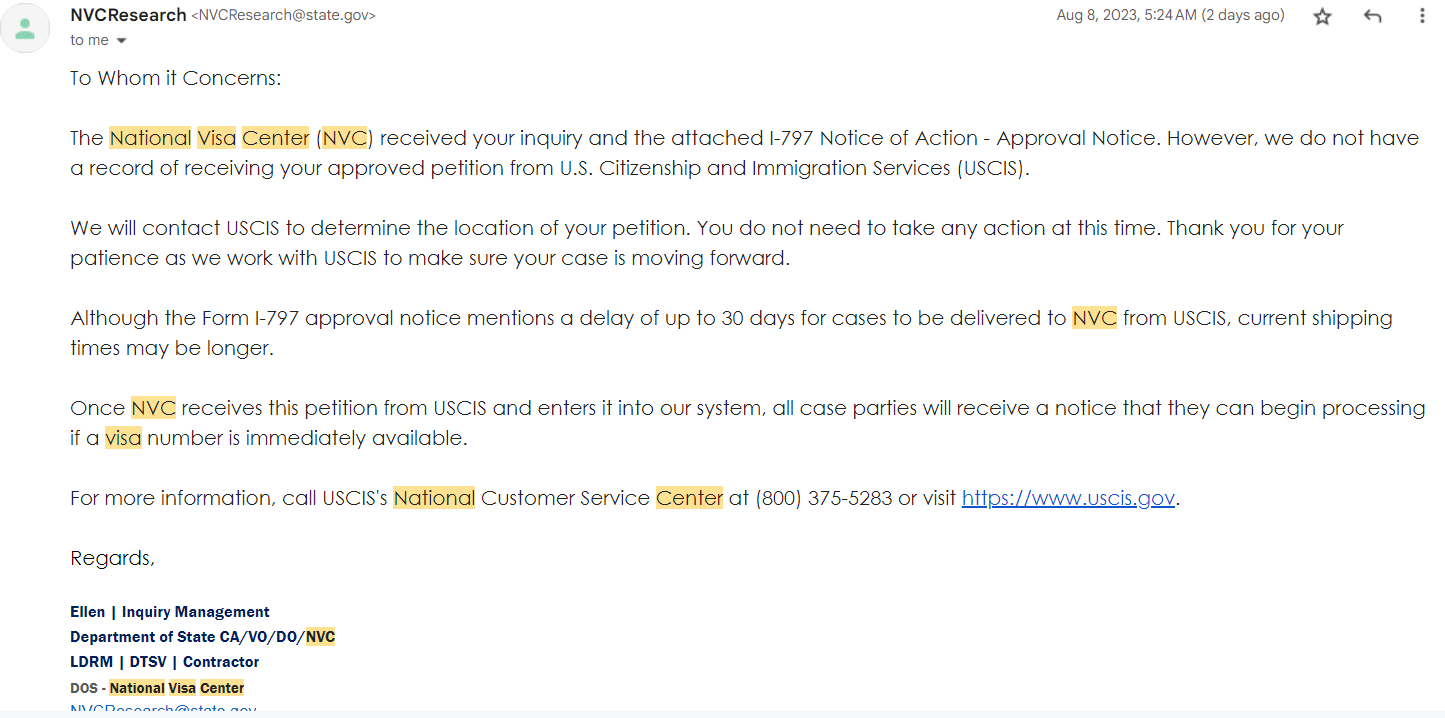Click the Aug 8, 2023 timestamp
This screenshot has width=1445, height=718.
coord(1170,15)
